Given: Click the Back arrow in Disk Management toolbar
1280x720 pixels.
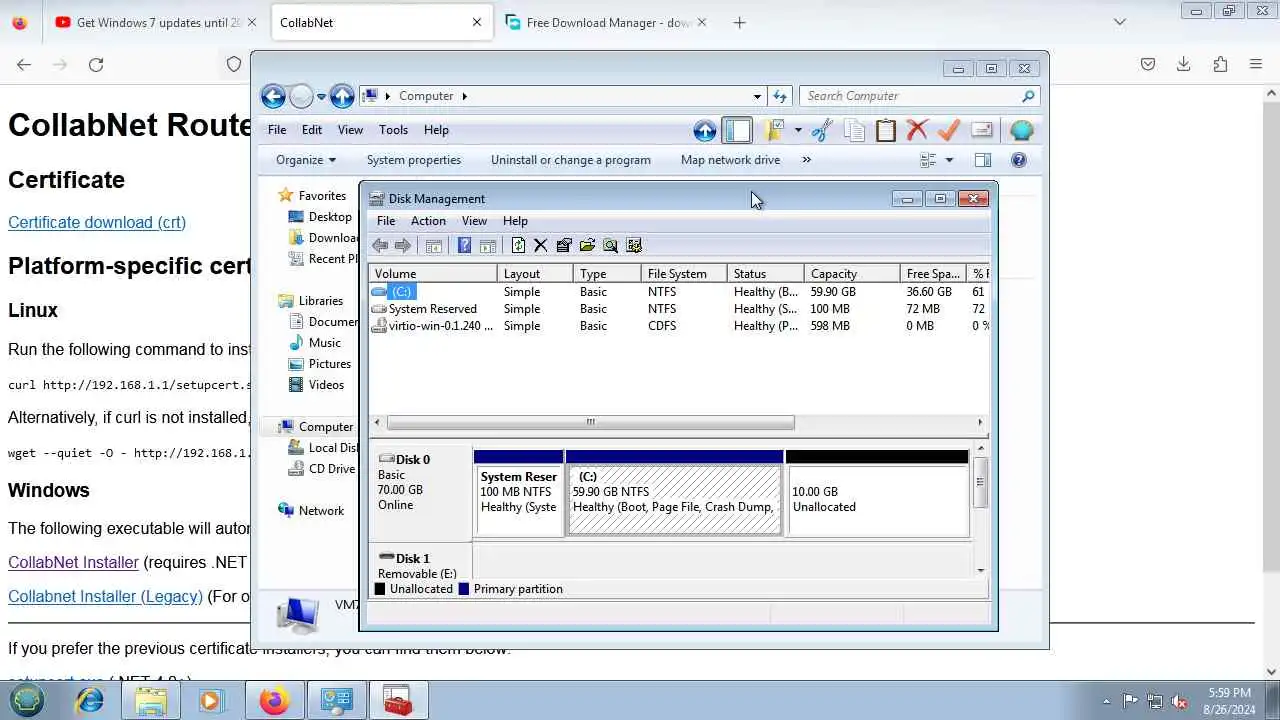Looking at the screenshot, I should 380,245.
